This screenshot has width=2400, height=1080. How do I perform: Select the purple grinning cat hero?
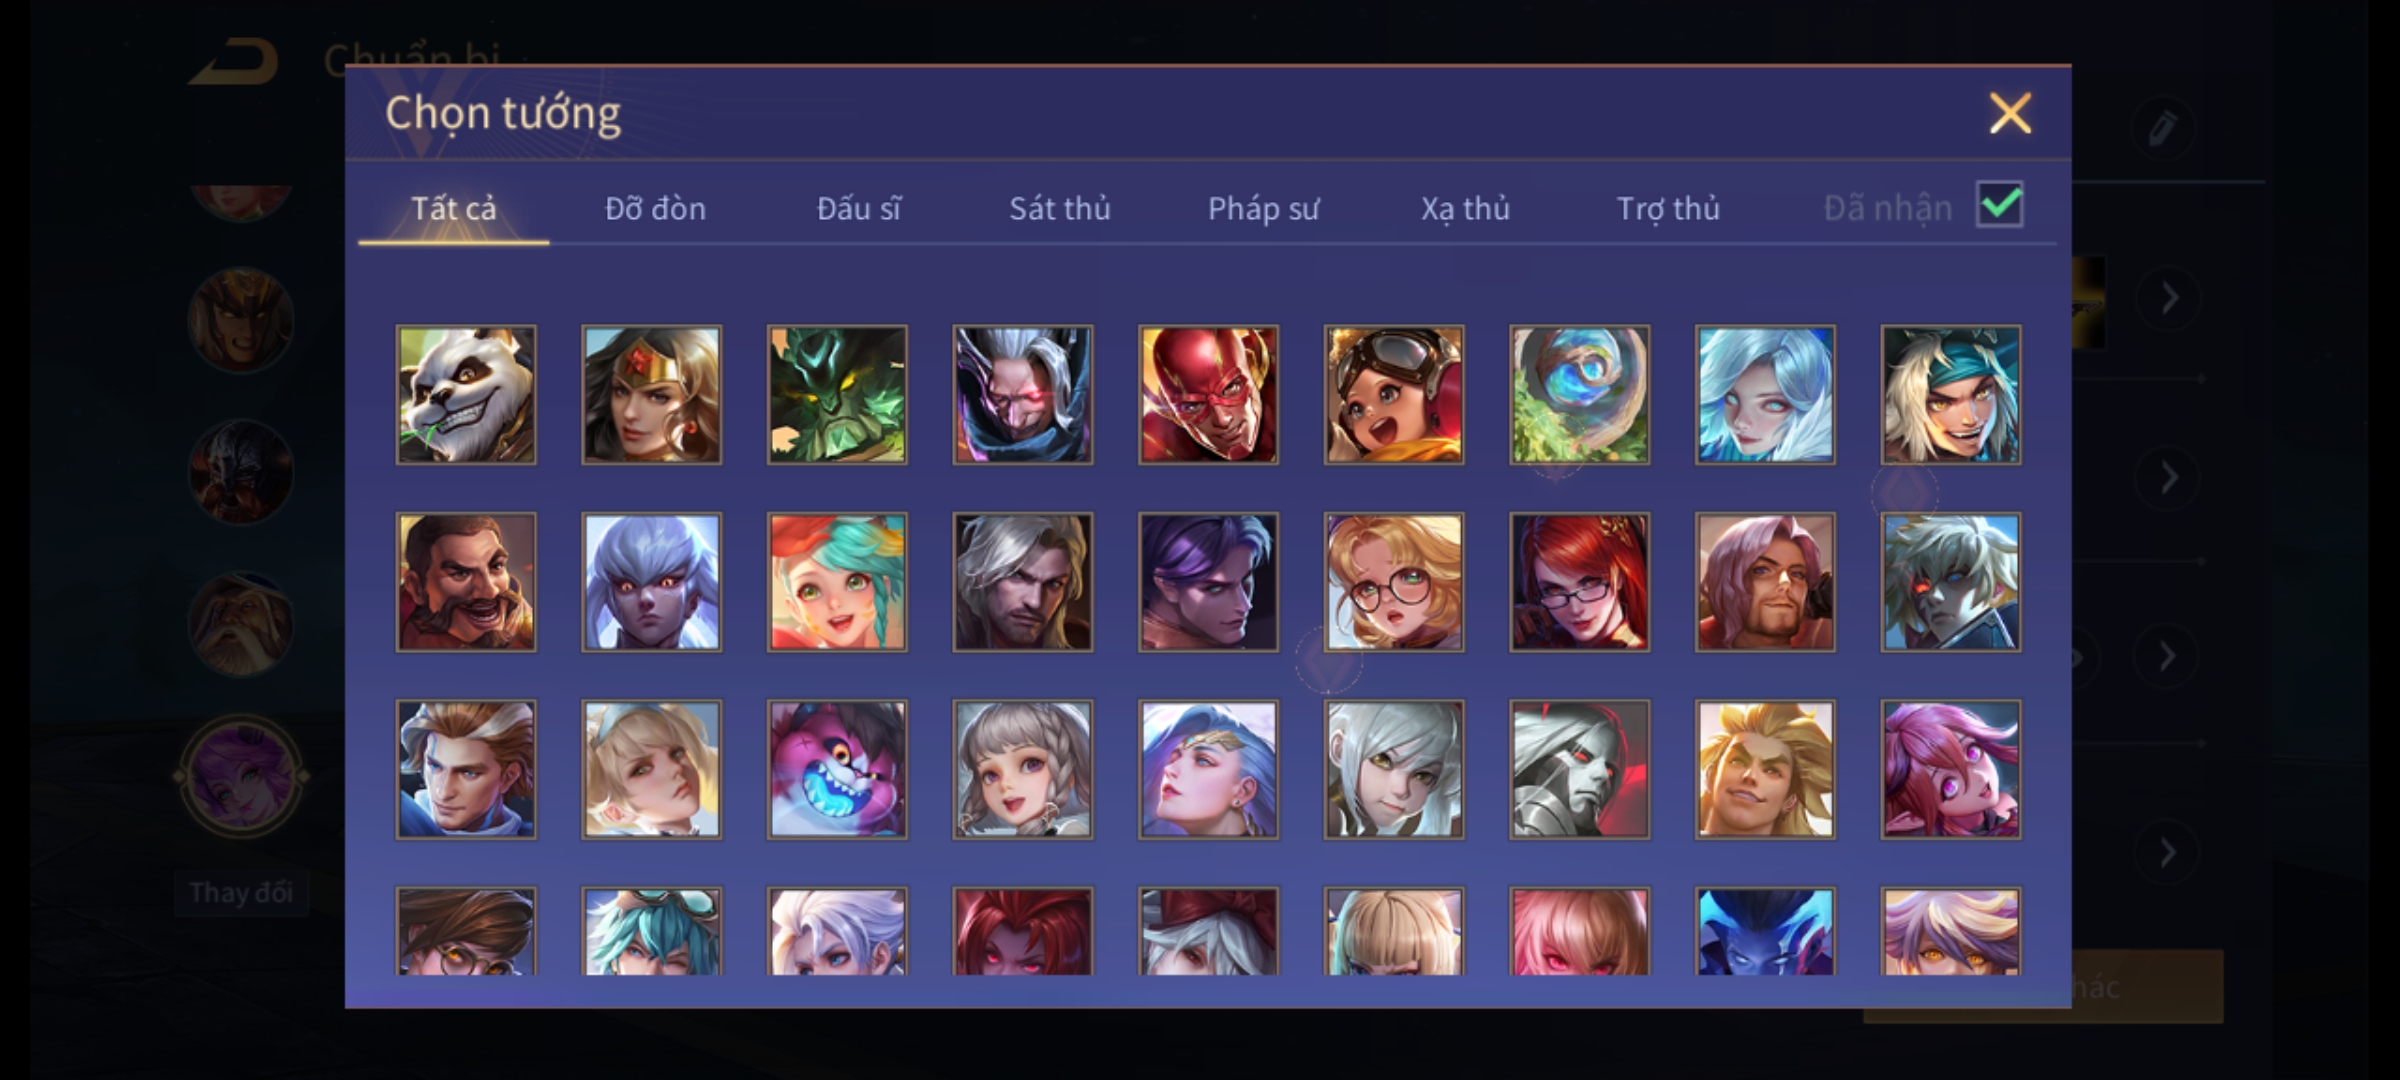pyautogui.click(x=837, y=769)
